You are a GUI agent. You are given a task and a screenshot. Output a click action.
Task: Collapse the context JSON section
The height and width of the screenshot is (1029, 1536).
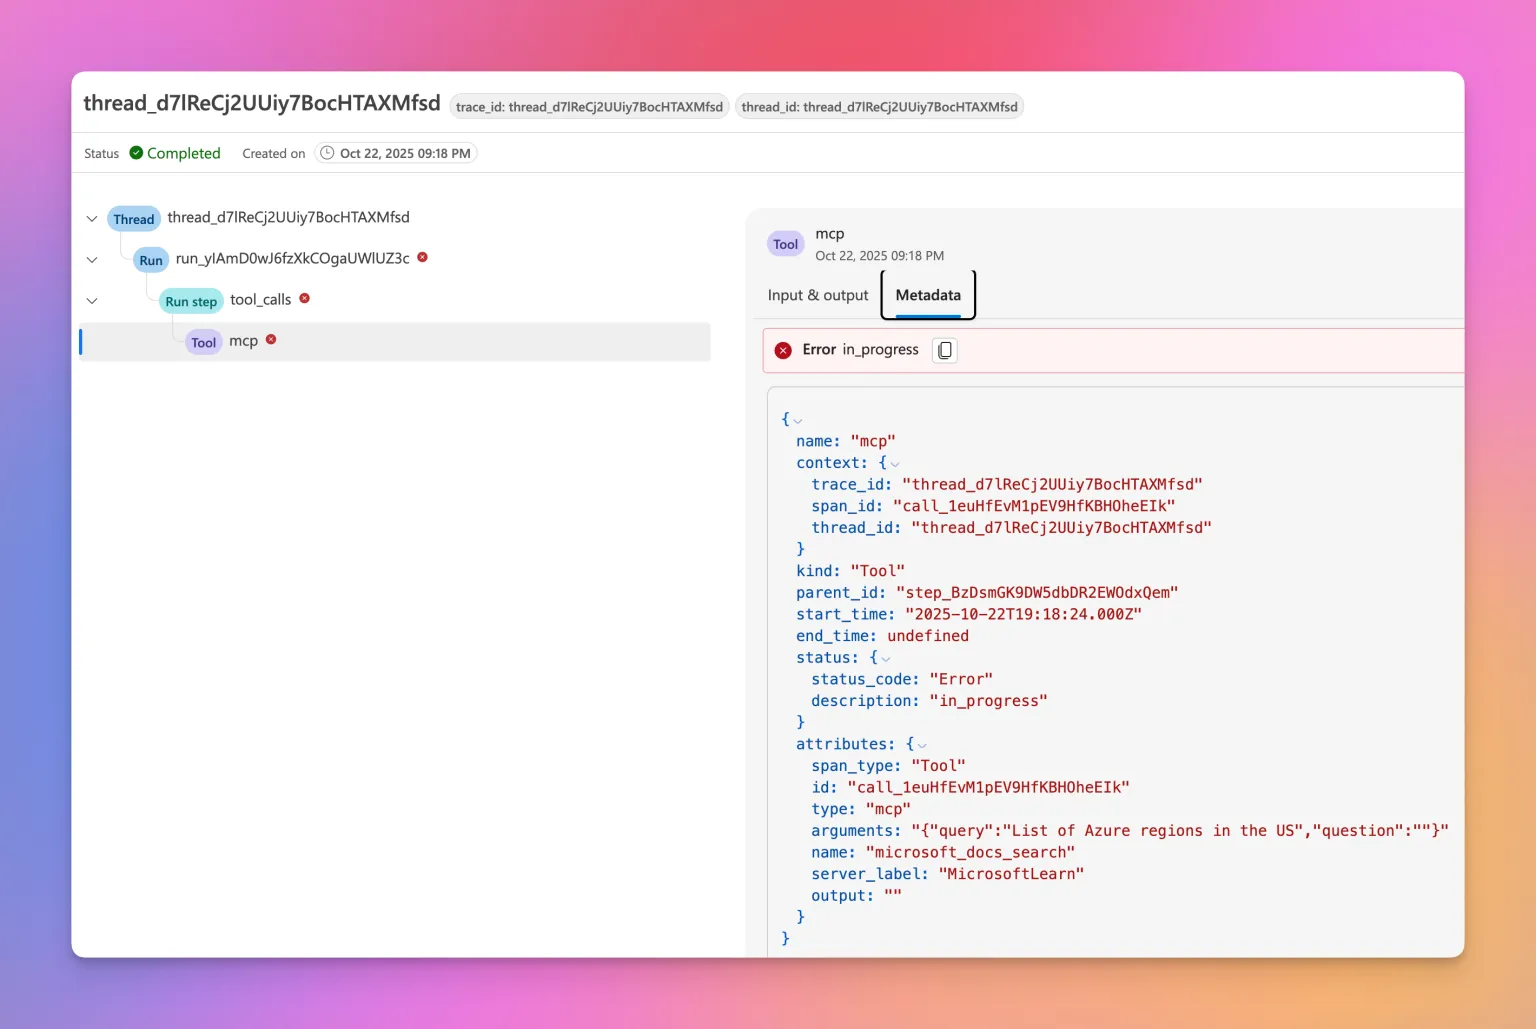tap(894, 464)
